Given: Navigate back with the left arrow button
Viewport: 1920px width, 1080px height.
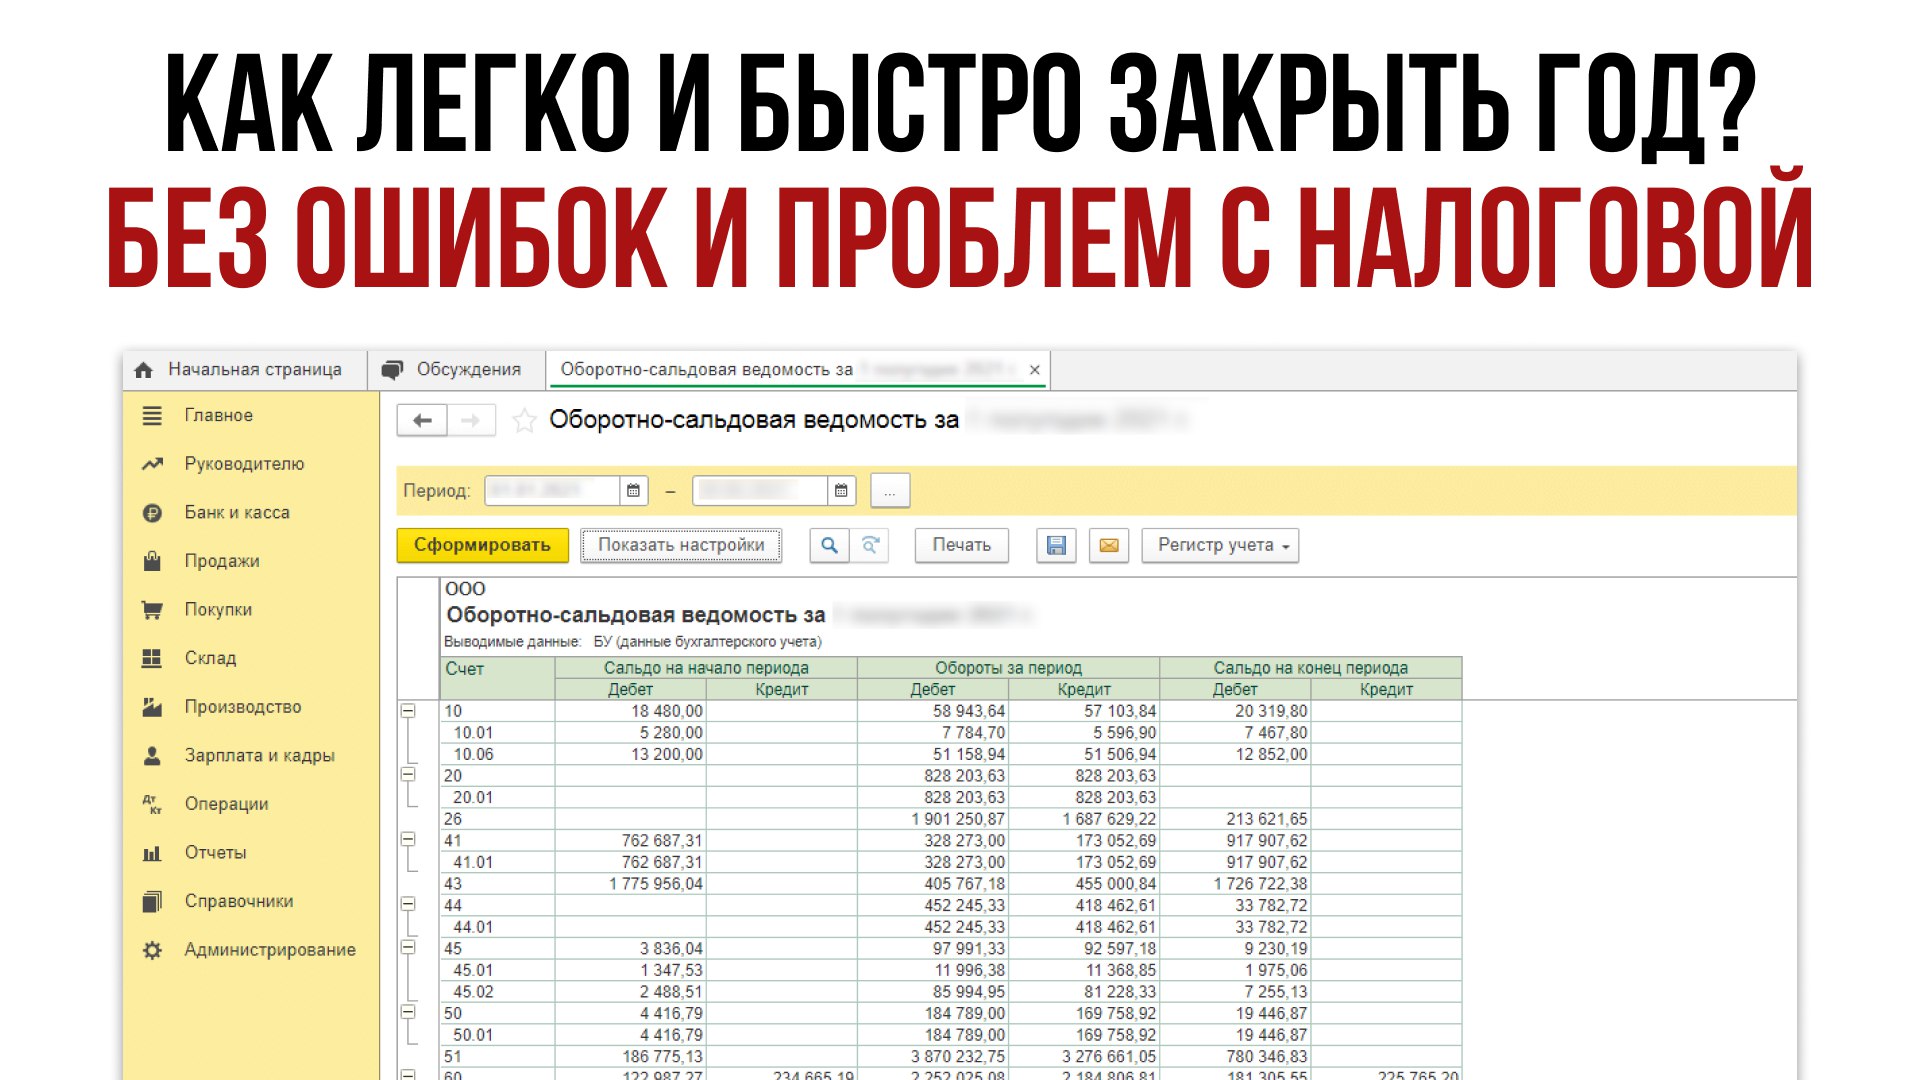Looking at the screenshot, I should [x=422, y=421].
